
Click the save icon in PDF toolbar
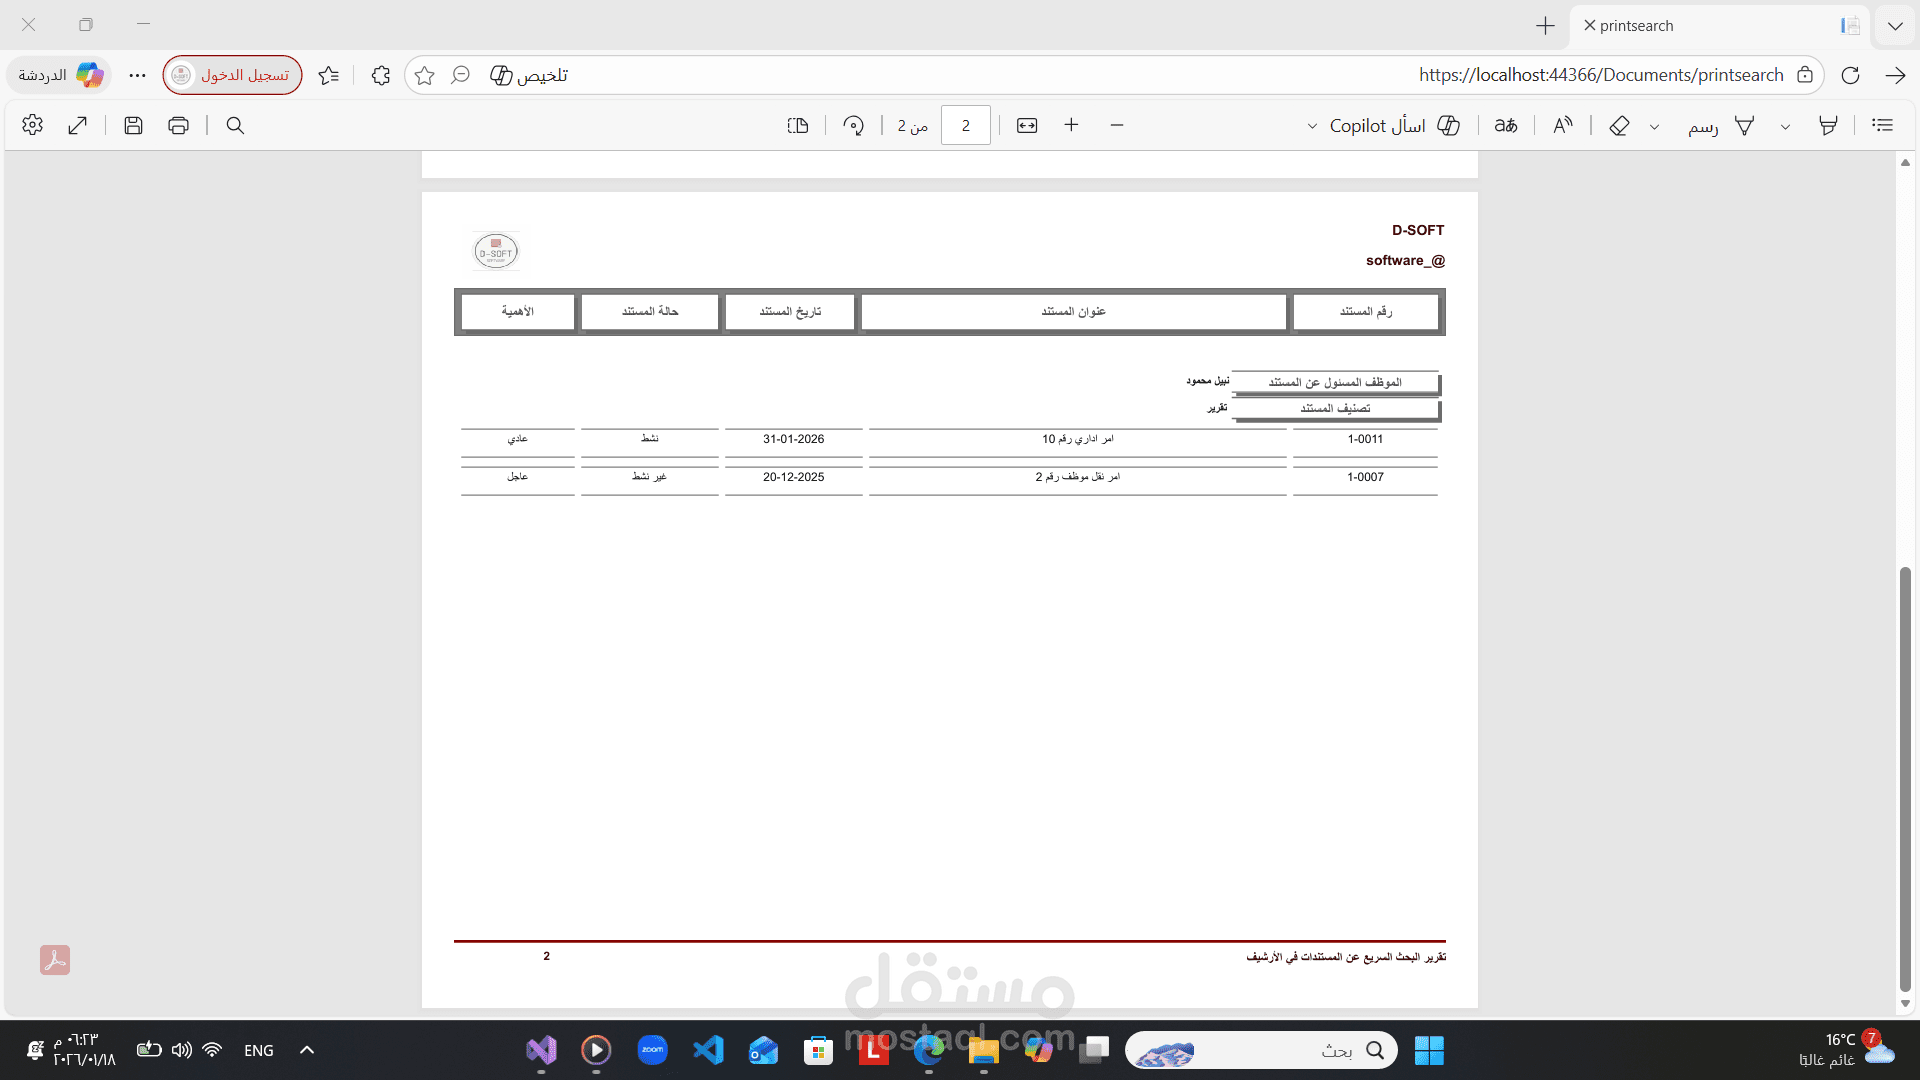(133, 125)
